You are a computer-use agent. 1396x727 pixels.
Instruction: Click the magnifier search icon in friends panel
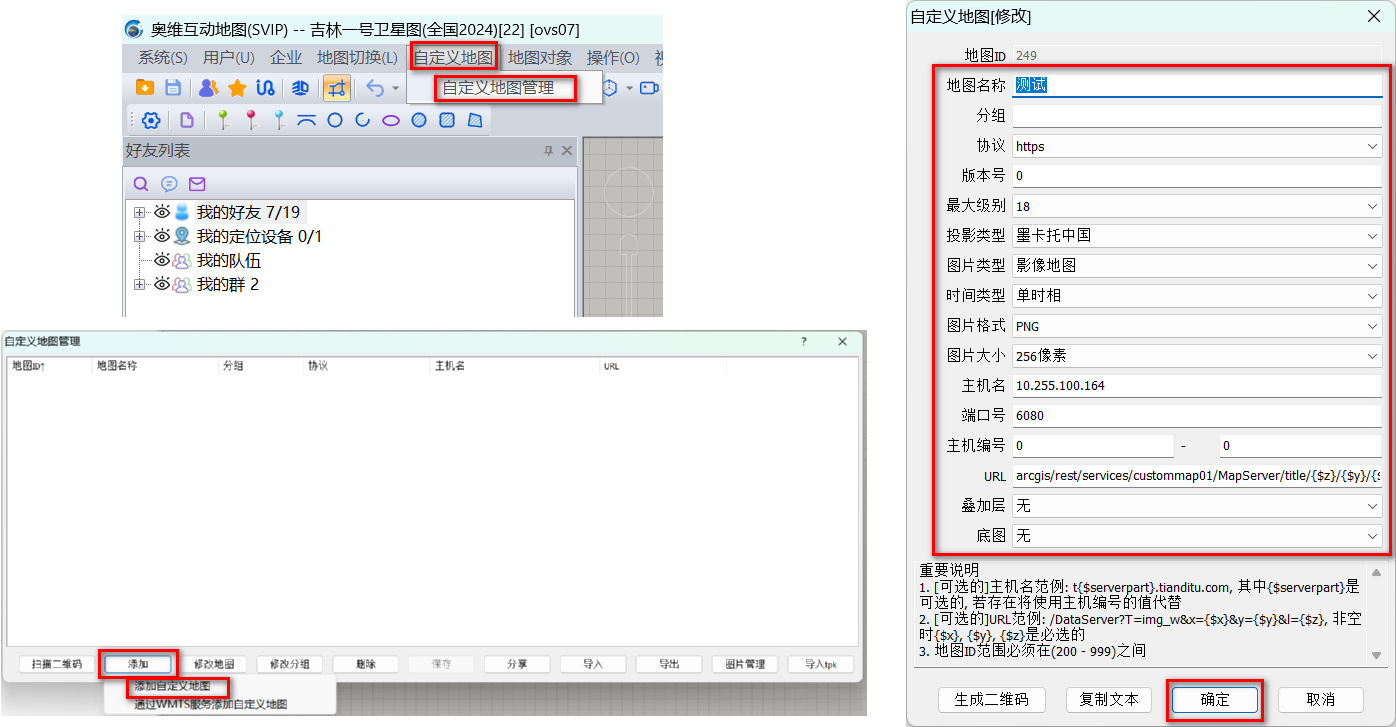point(141,184)
